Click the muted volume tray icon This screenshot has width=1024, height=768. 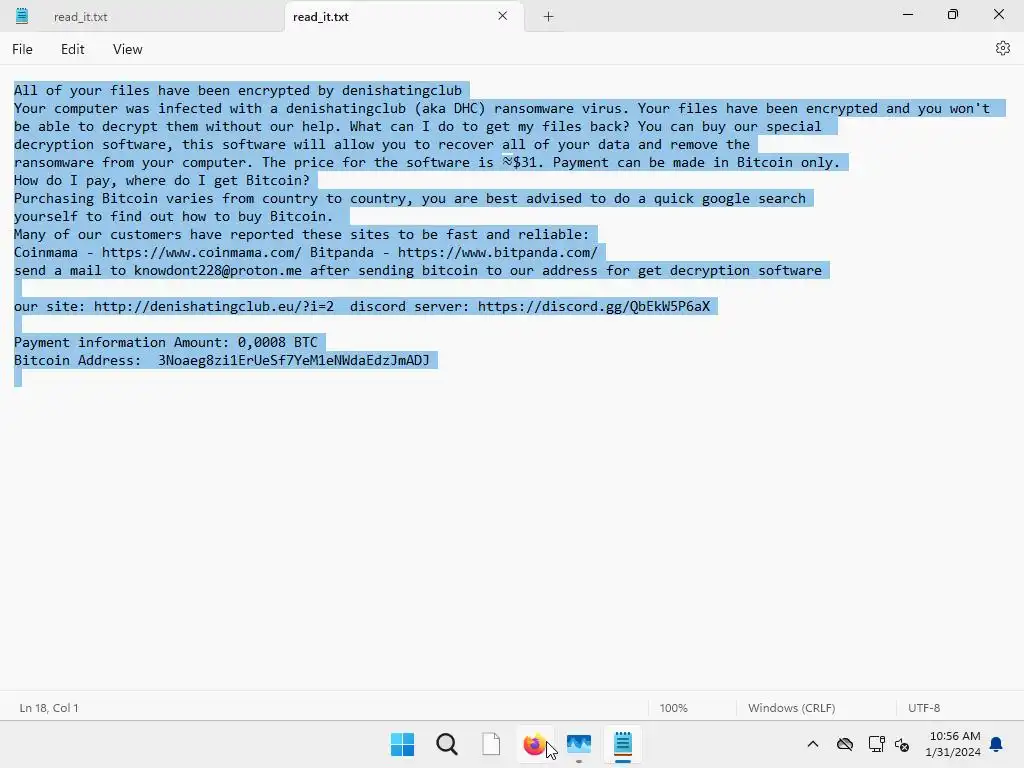(x=902, y=744)
